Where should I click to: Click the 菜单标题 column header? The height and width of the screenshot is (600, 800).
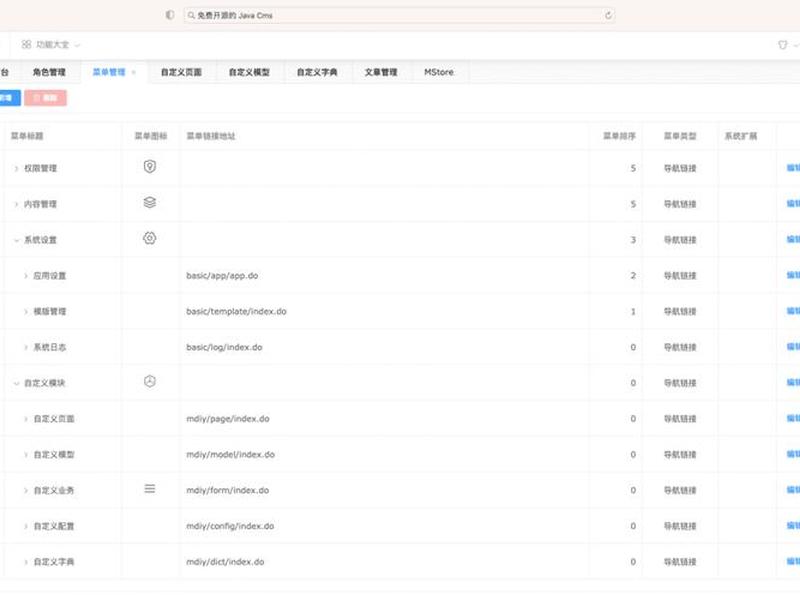27,136
